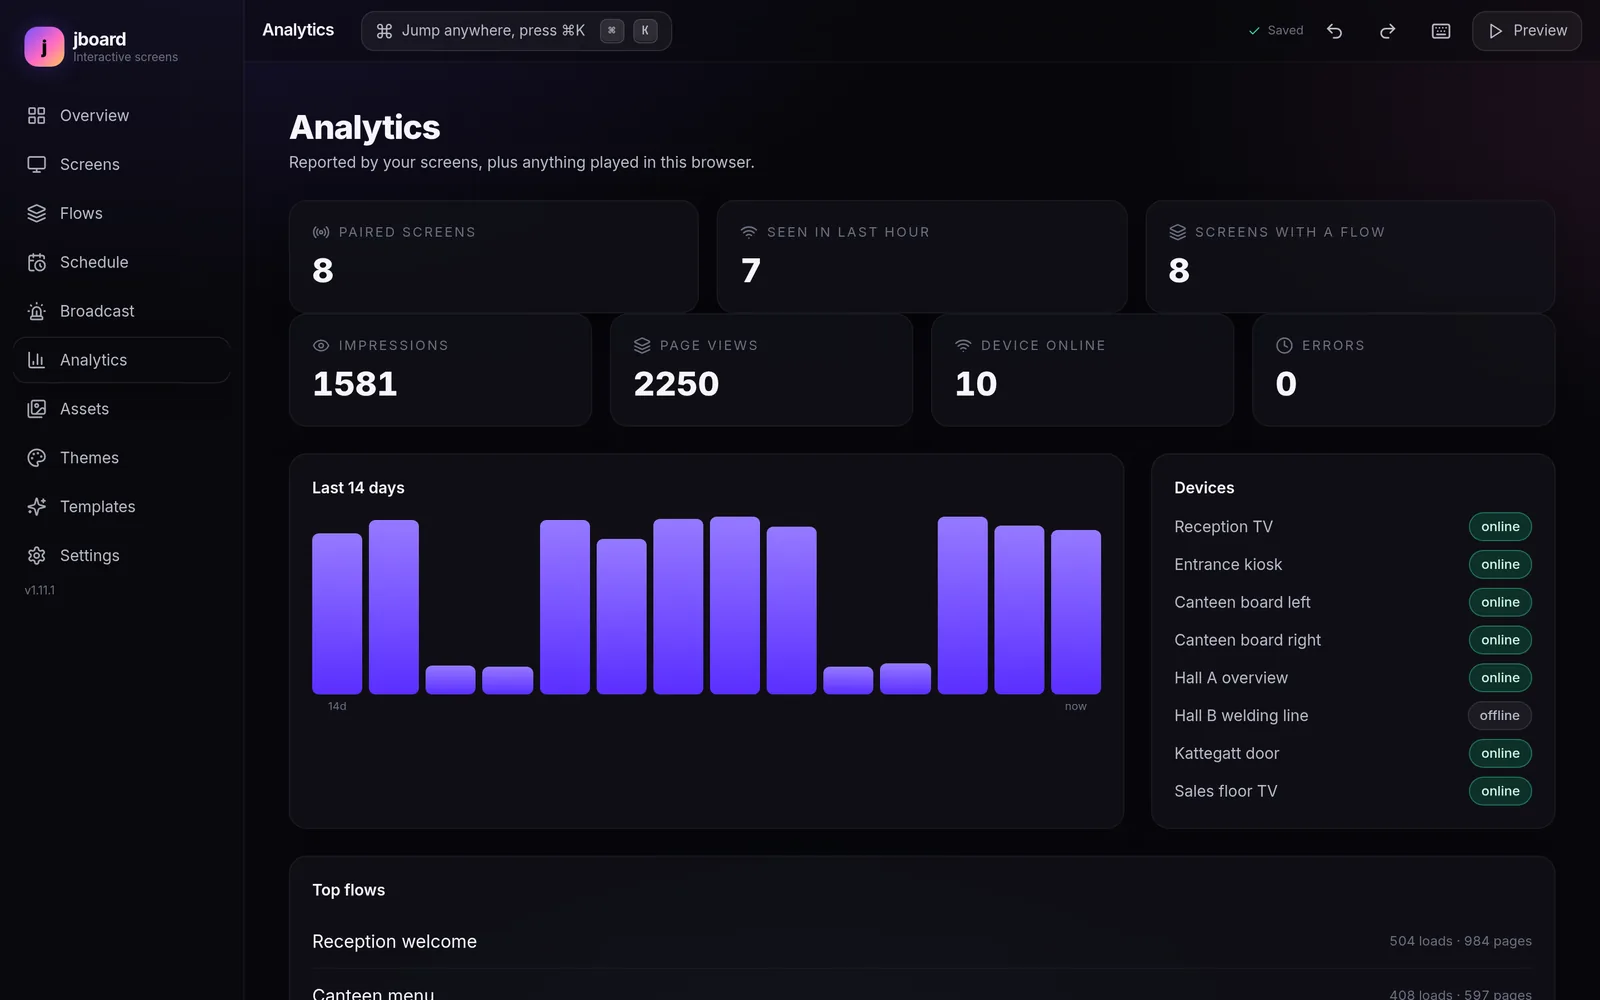Click the Screens With a Flow icon
Image resolution: width=1600 pixels, height=1000 pixels.
tap(1178, 232)
